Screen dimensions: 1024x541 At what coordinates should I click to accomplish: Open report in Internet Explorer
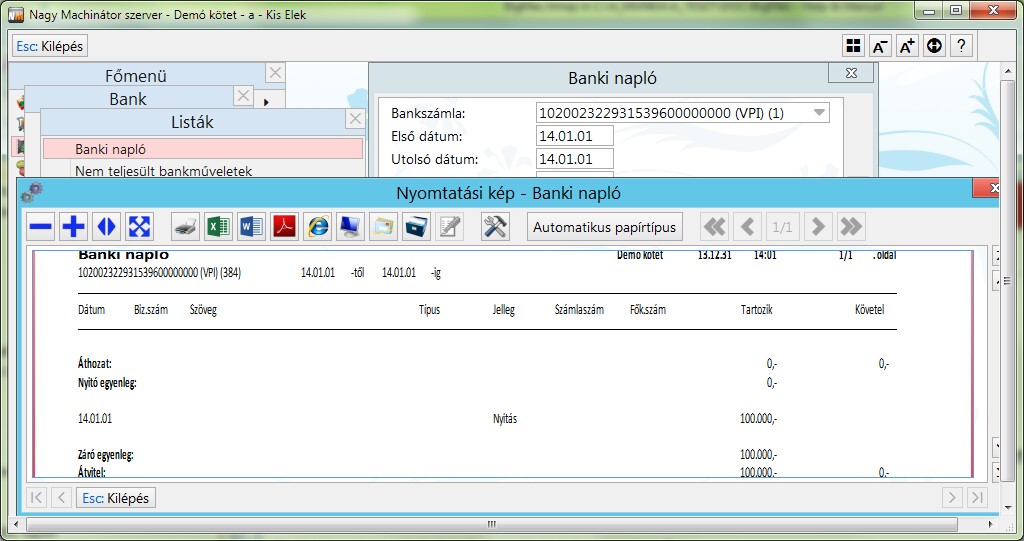pyautogui.click(x=319, y=227)
